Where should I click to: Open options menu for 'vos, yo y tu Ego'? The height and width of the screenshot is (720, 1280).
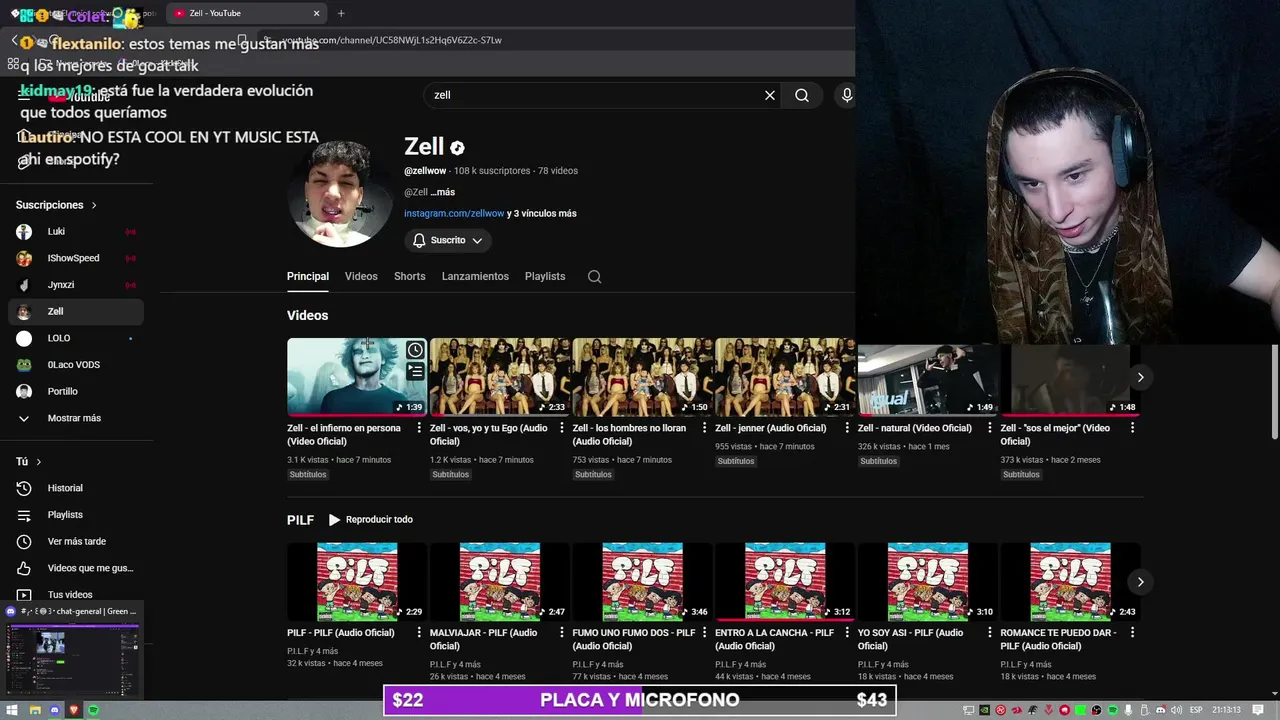coord(561,428)
